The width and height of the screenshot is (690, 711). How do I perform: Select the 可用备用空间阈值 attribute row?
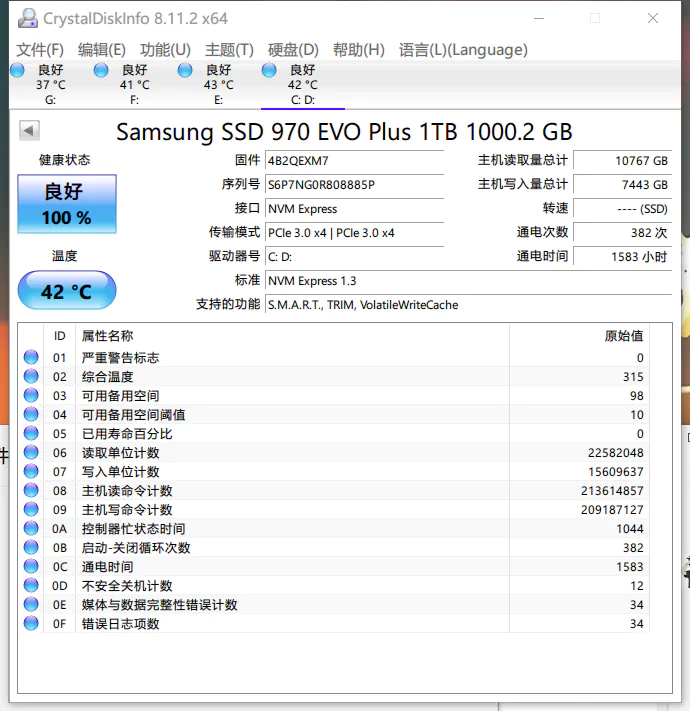pyautogui.click(x=335, y=414)
